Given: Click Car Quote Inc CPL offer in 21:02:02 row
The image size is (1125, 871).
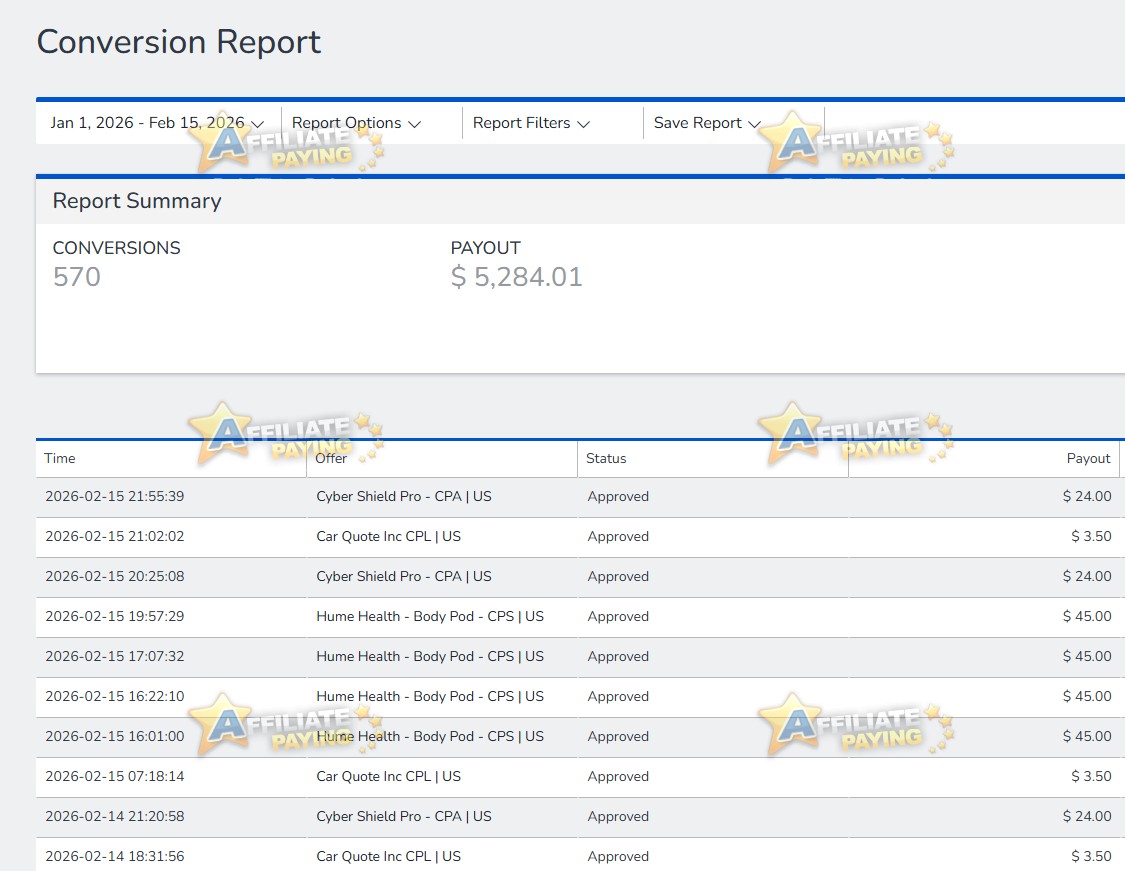Looking at the screenshot, I should click(389, 536).
